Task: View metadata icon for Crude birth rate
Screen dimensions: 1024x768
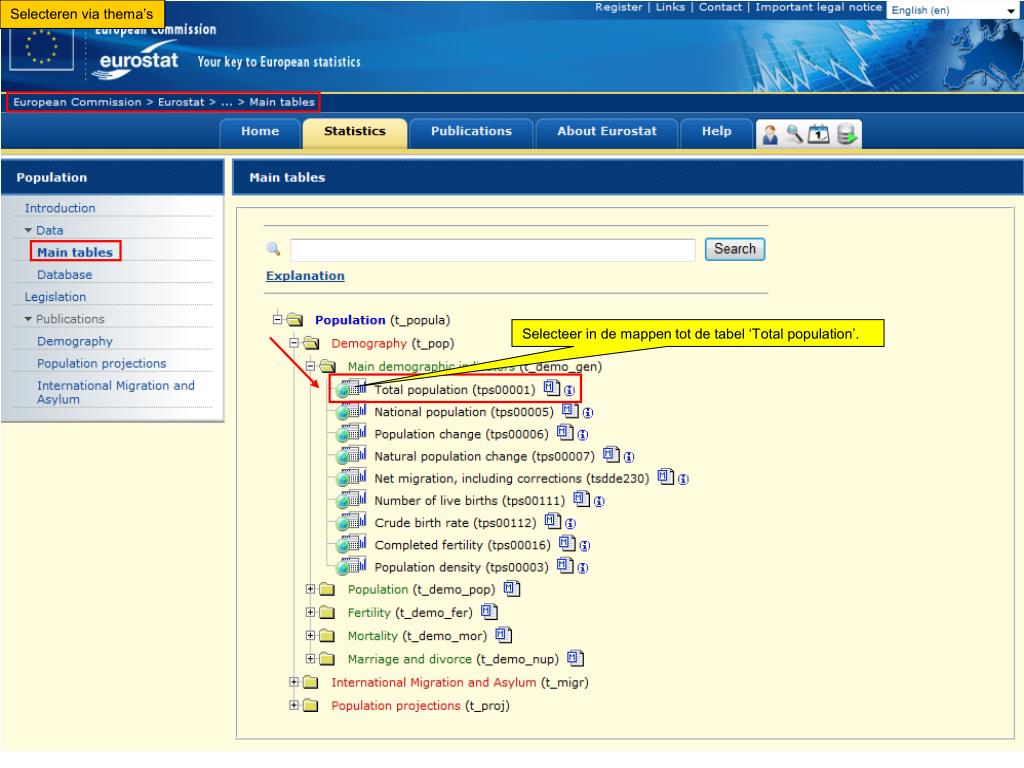Action: 553,521
